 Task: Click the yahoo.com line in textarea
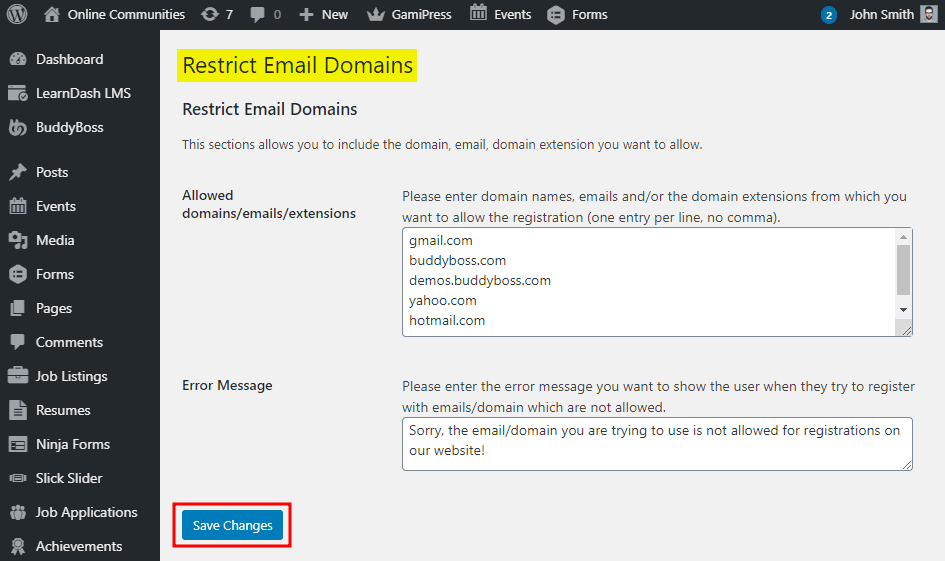coord(442,300)
